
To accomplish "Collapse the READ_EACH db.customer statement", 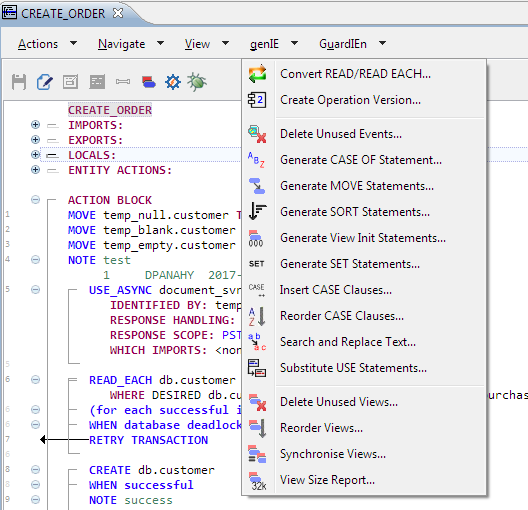I will pyautogui.click(x=35, y=380).
